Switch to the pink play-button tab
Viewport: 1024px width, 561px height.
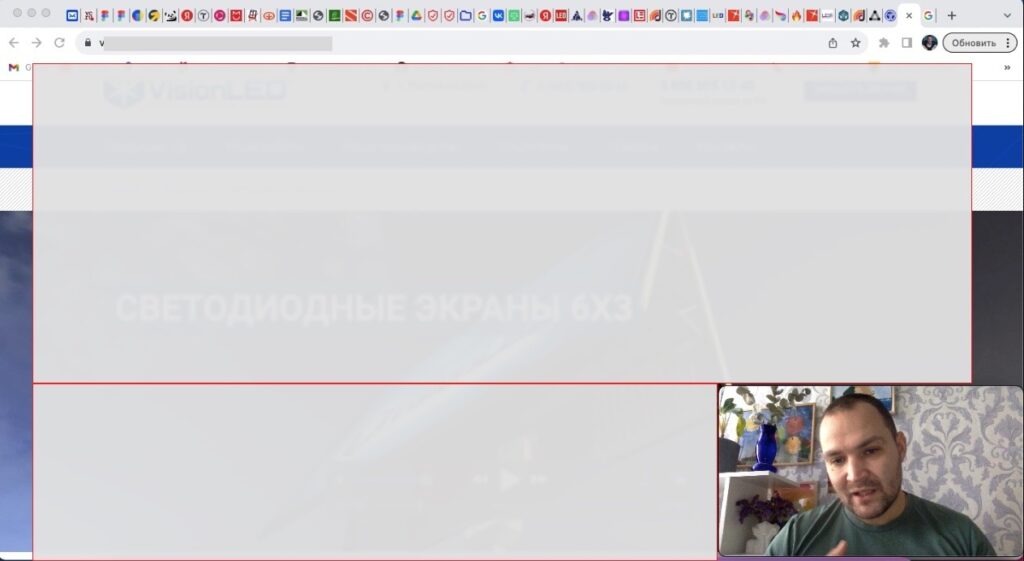click(219, 16)
